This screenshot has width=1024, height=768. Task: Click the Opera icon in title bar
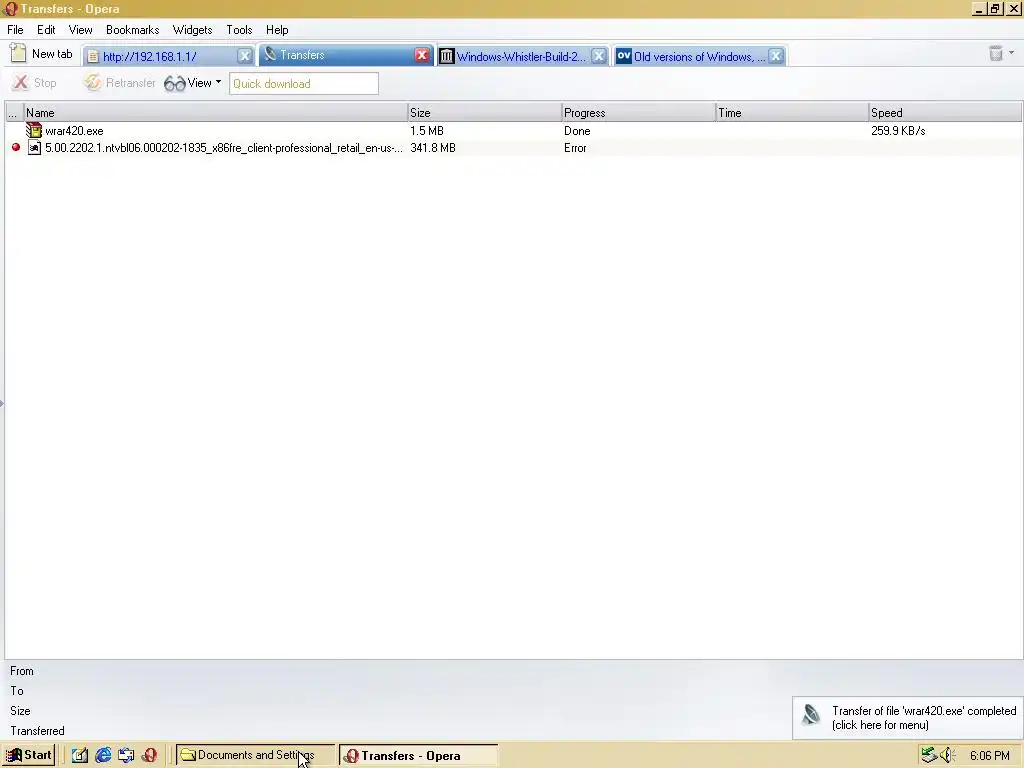(x=10, y=8)
